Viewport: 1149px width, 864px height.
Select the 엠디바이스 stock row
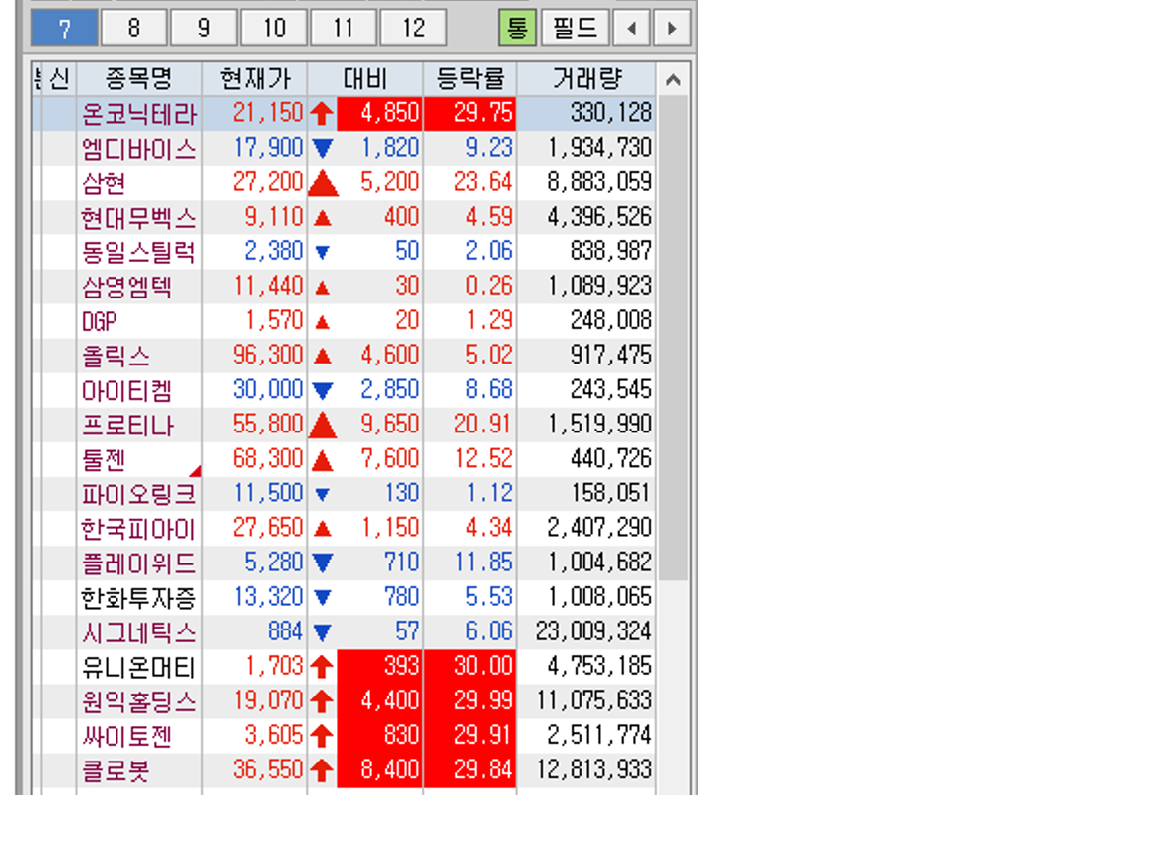click(x=344, y=148)
